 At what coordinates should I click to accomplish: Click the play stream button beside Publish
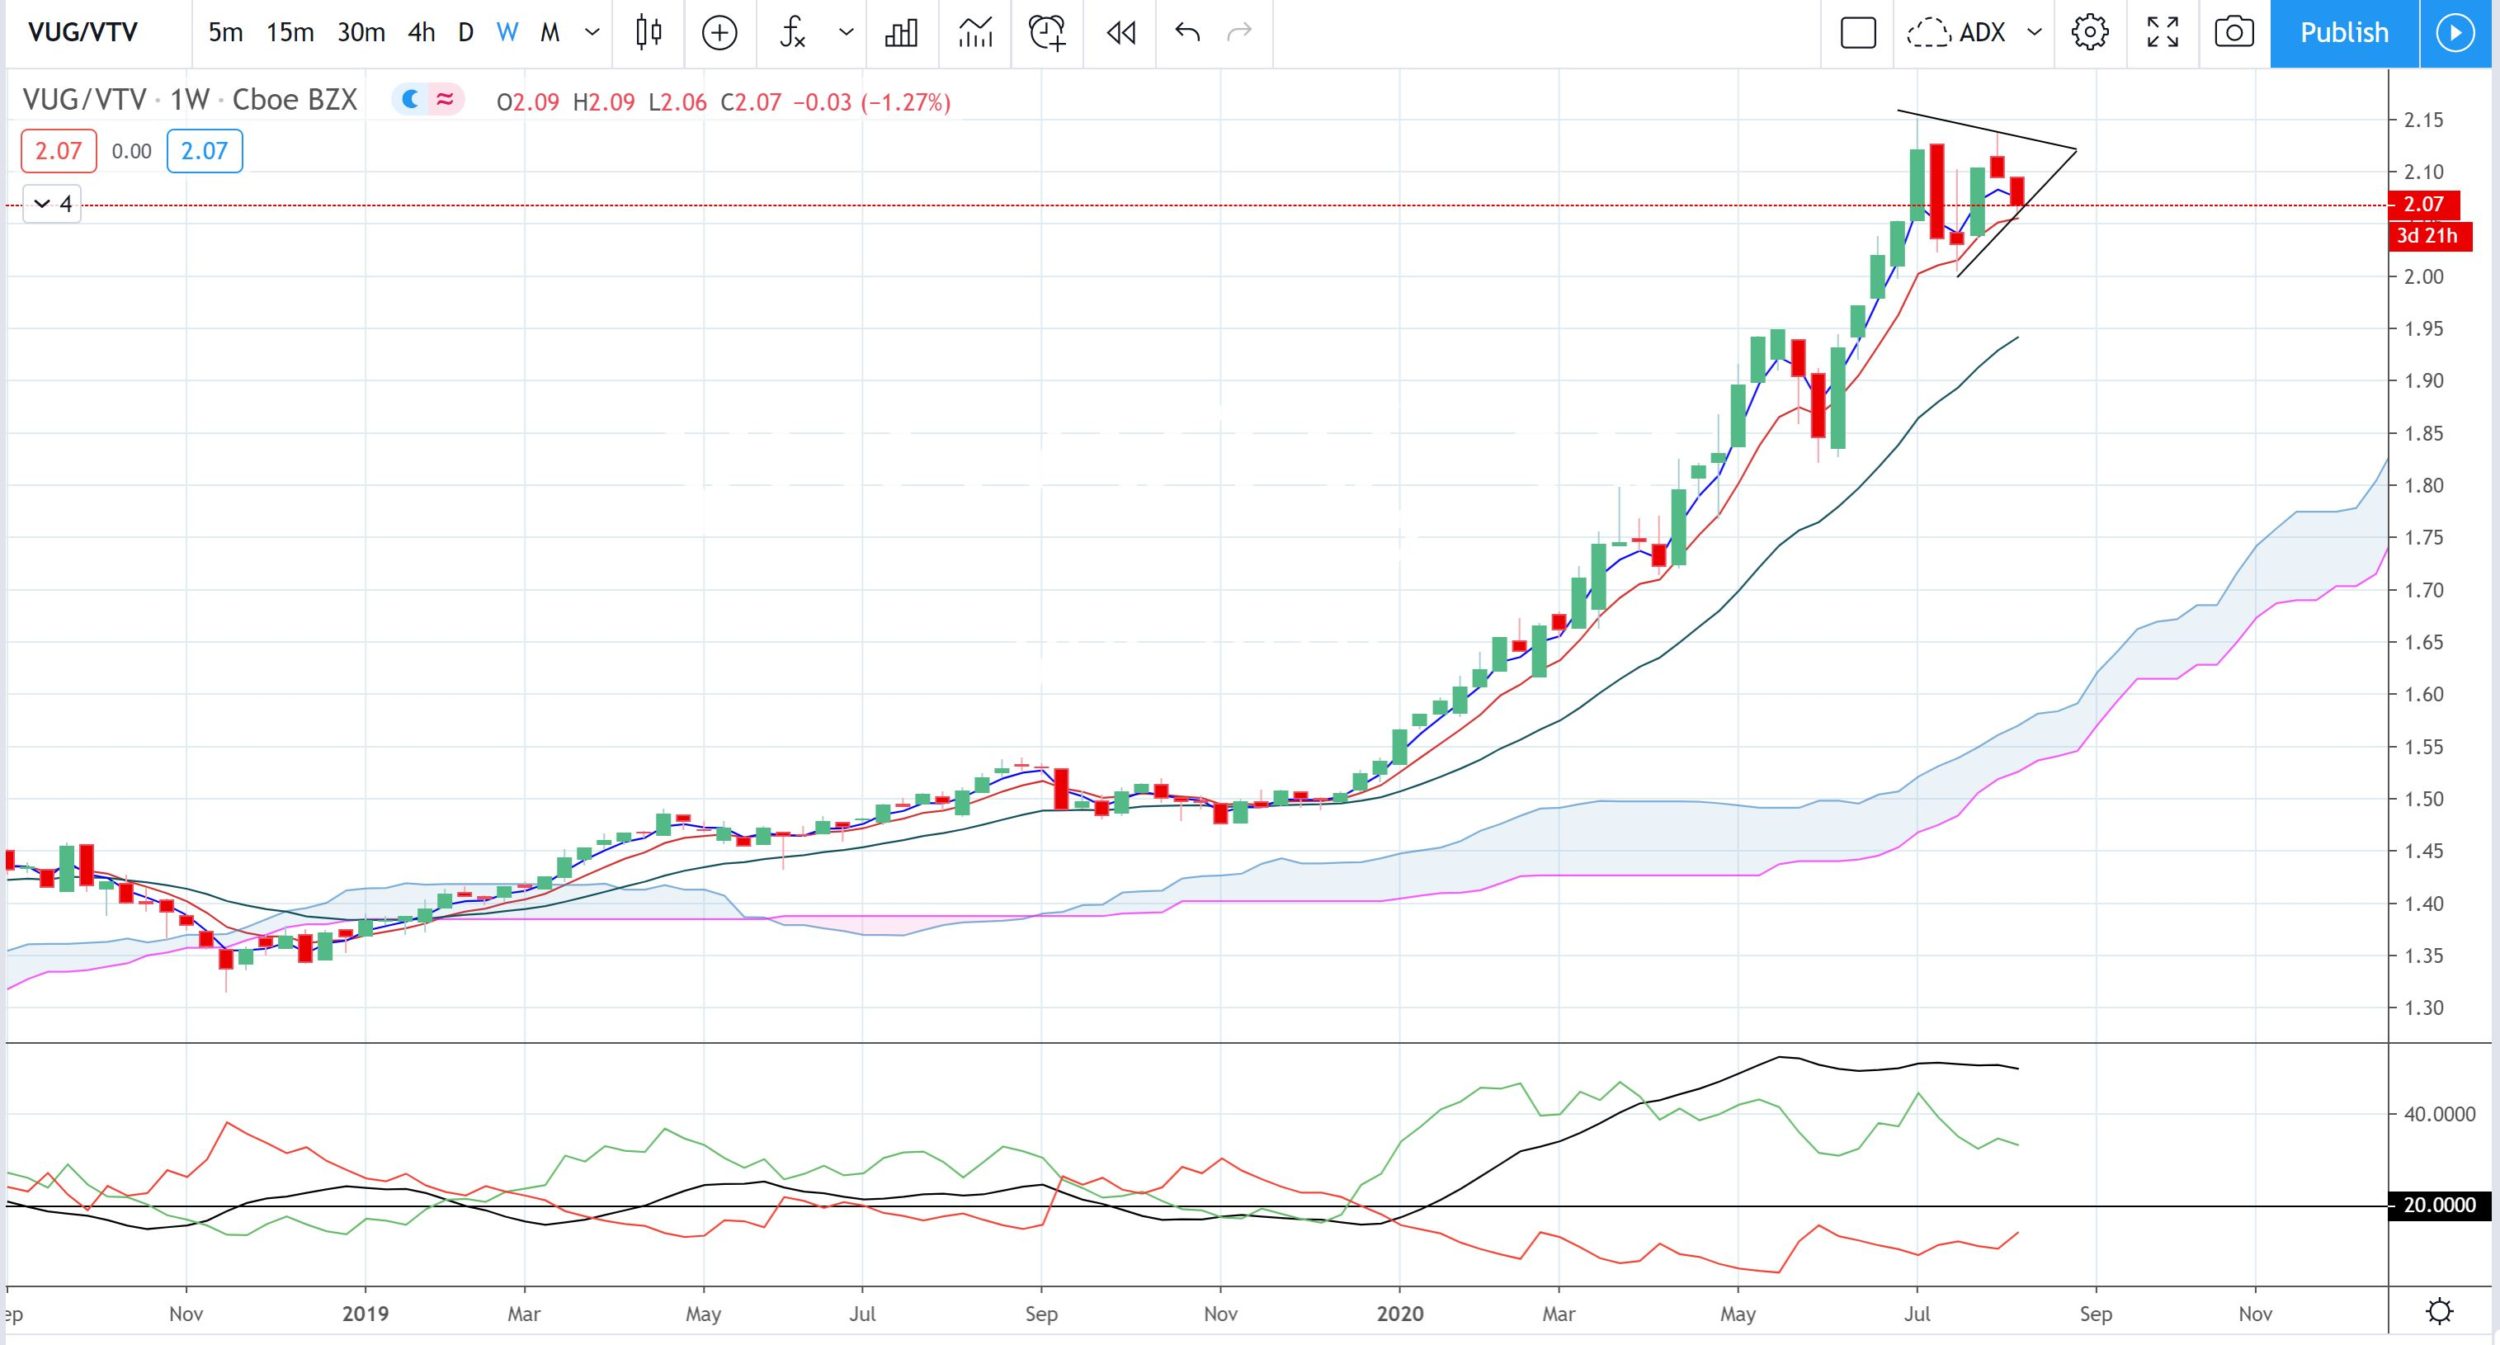click(2455, 33)
